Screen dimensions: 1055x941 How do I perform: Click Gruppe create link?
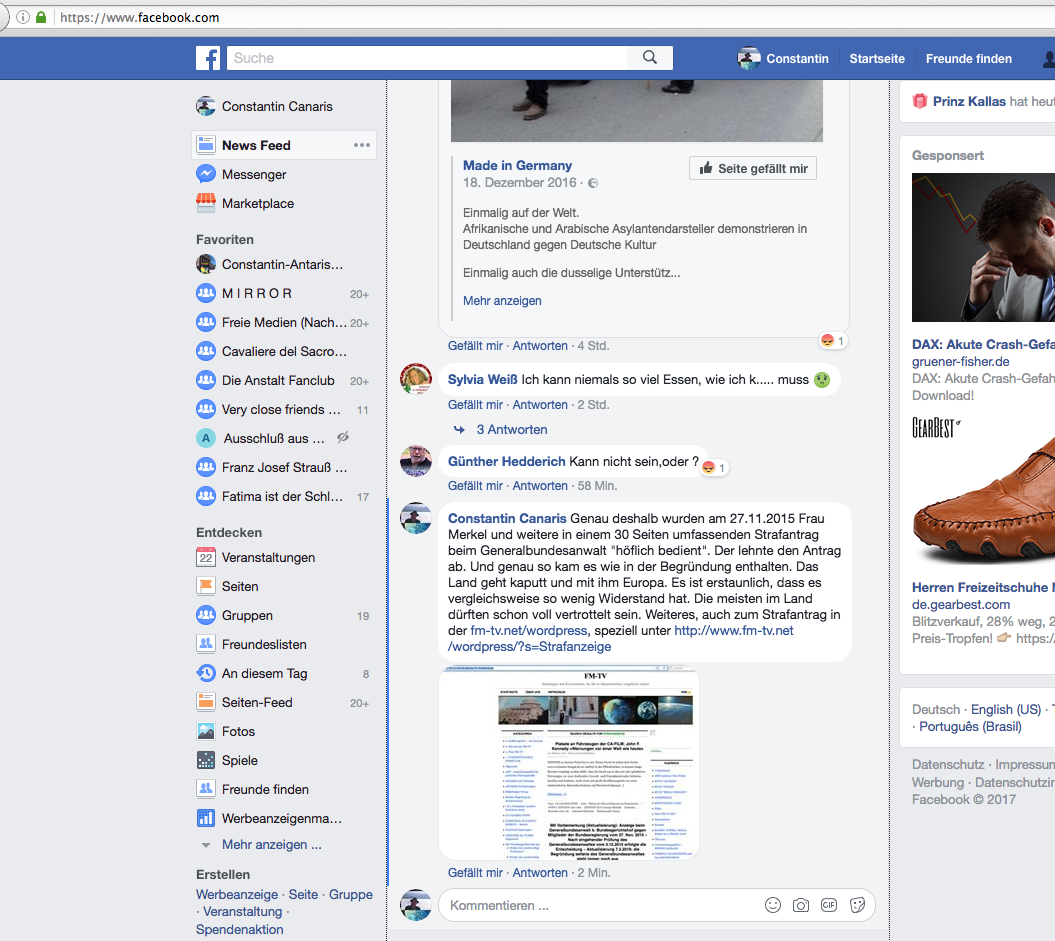[351, 895]
